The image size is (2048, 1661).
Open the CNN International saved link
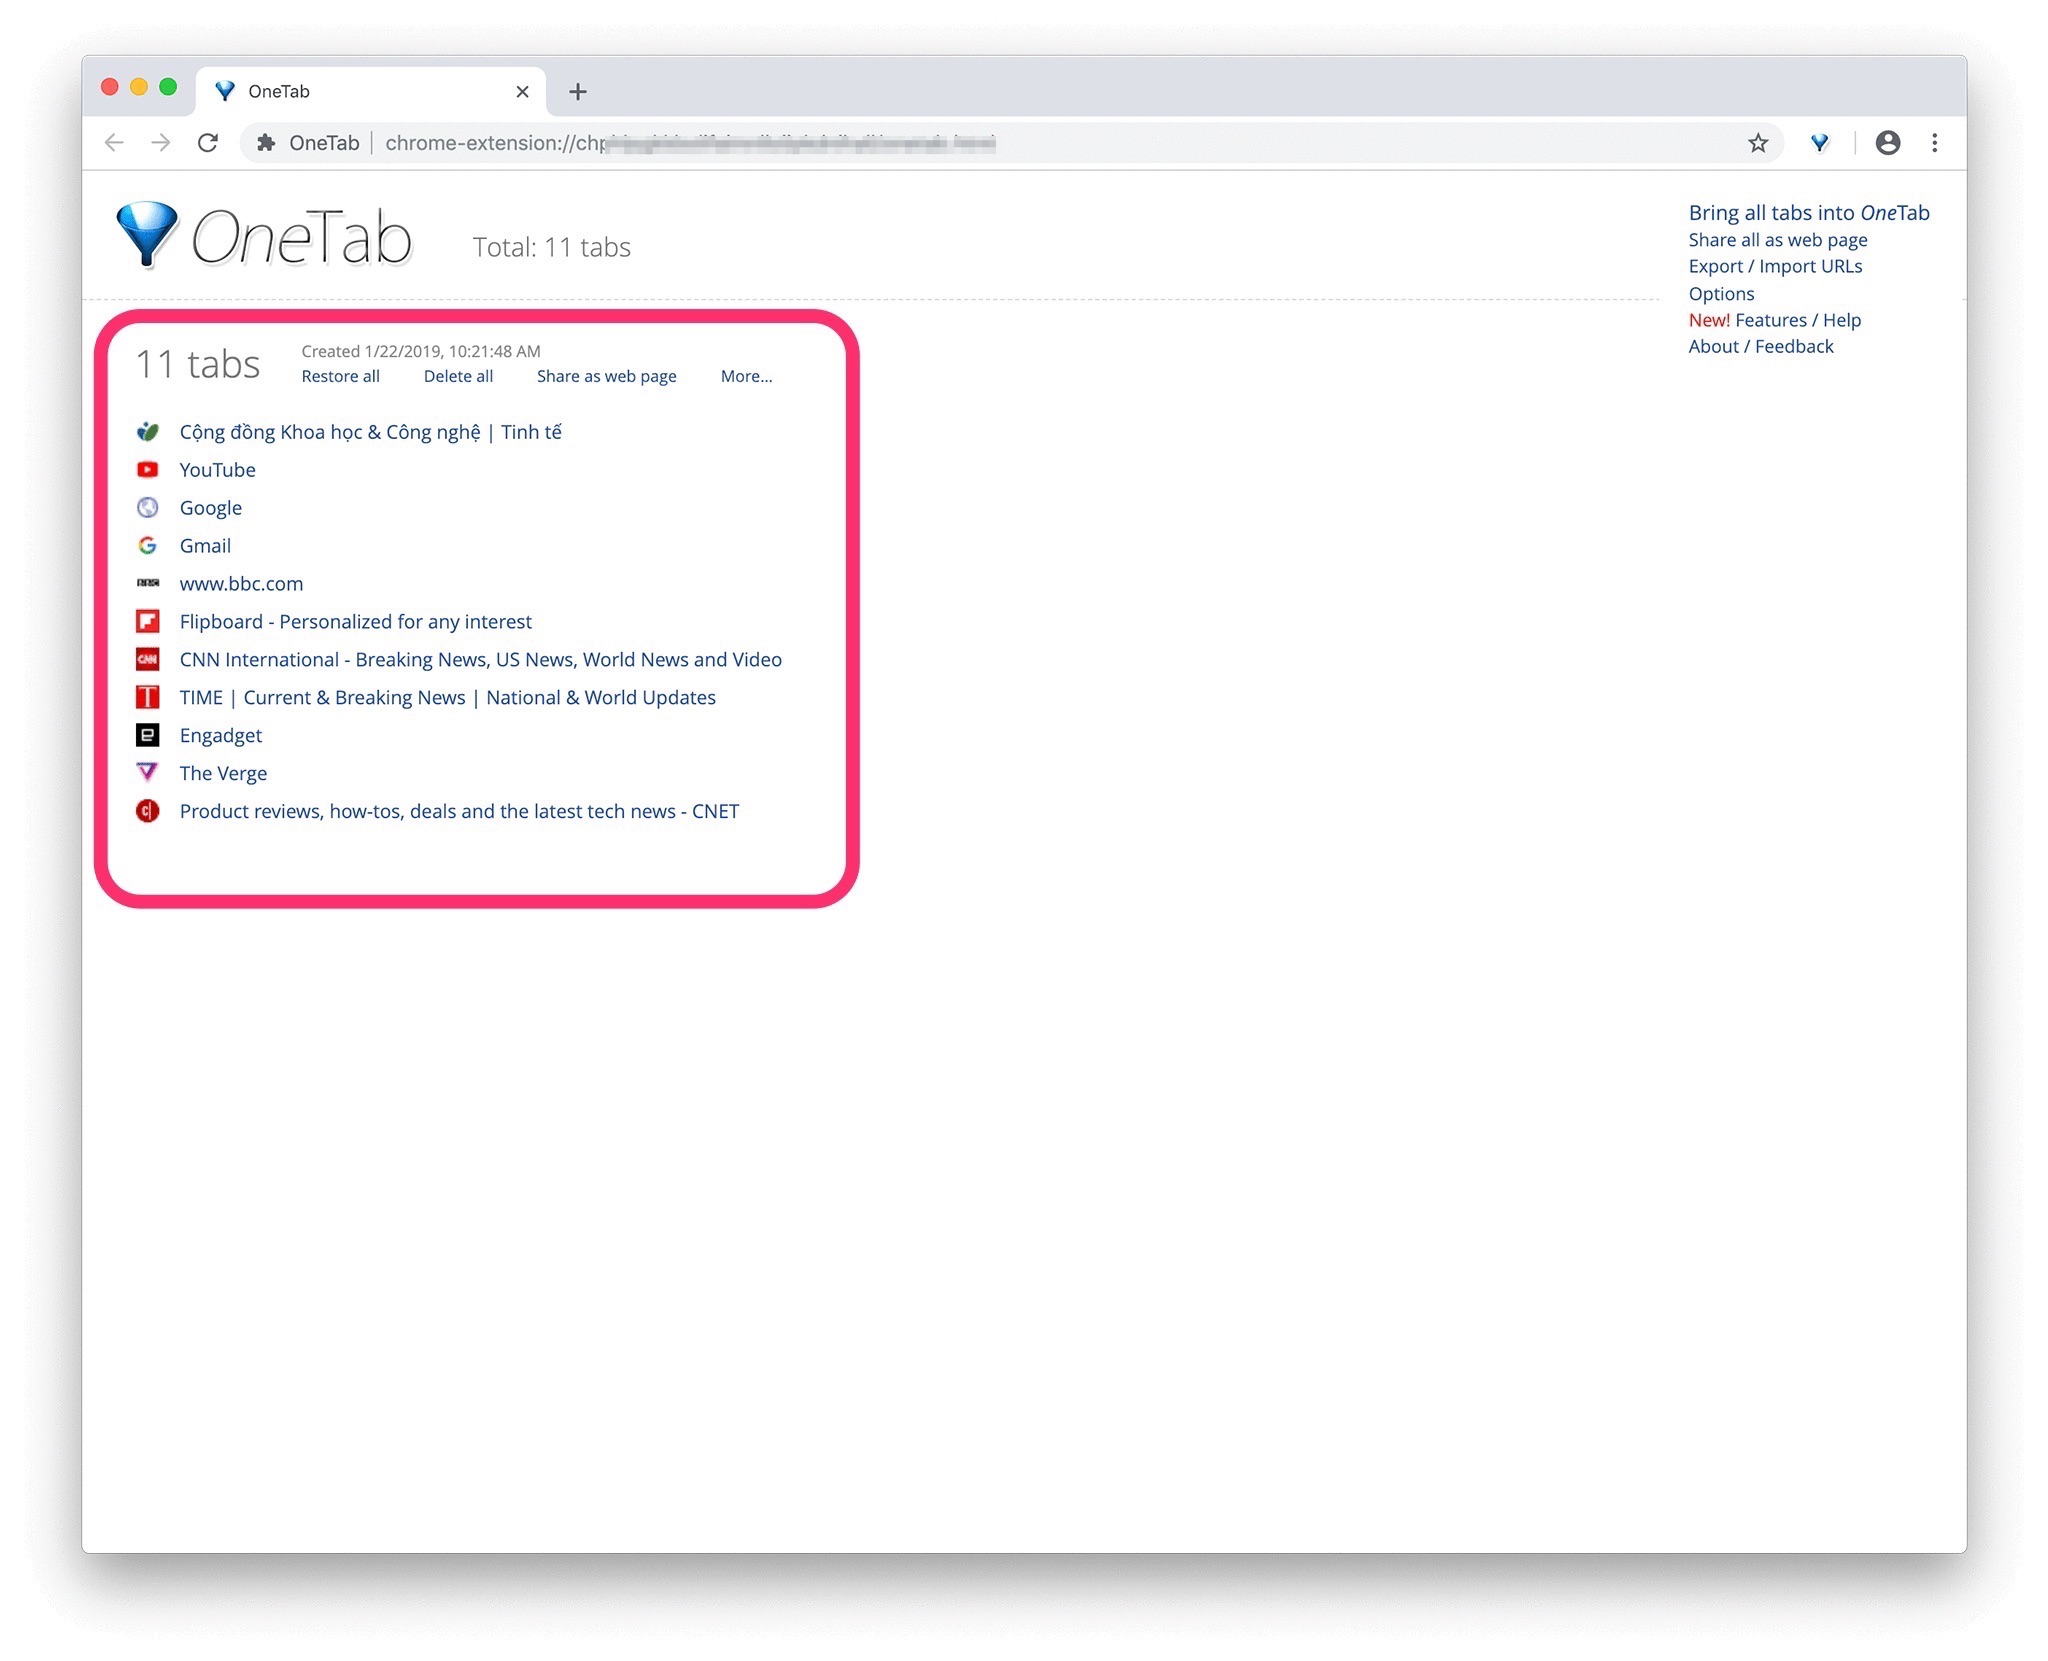[481, 660]
